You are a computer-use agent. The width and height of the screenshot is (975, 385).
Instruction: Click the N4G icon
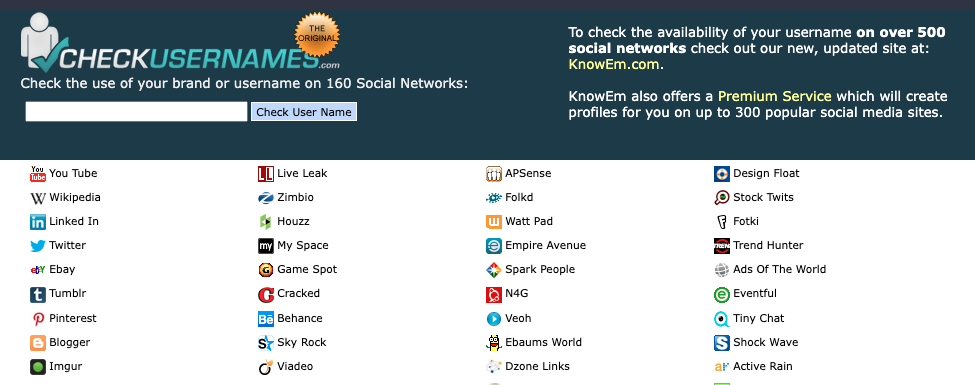click(494, 294)
